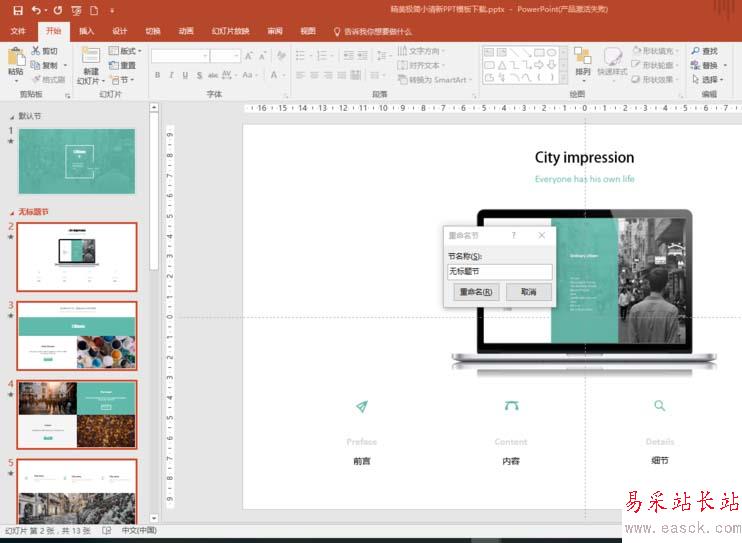
Task: Switch to the 动画 Animations tab
Action: [x=186, y=31]
